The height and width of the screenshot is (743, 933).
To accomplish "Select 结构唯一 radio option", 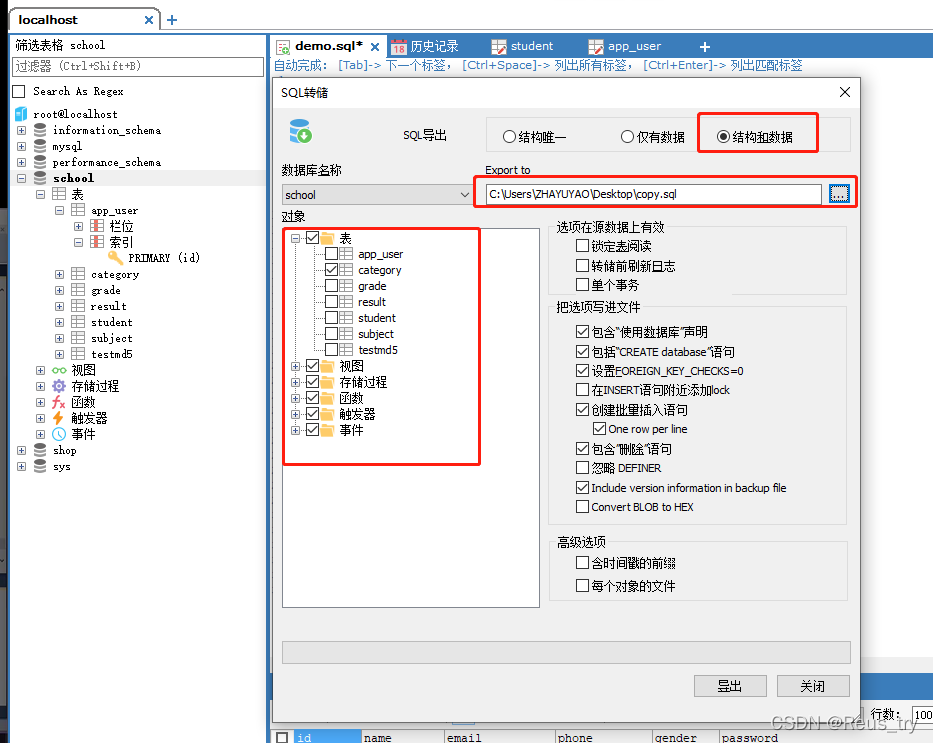I will click(x=509, y=137).
